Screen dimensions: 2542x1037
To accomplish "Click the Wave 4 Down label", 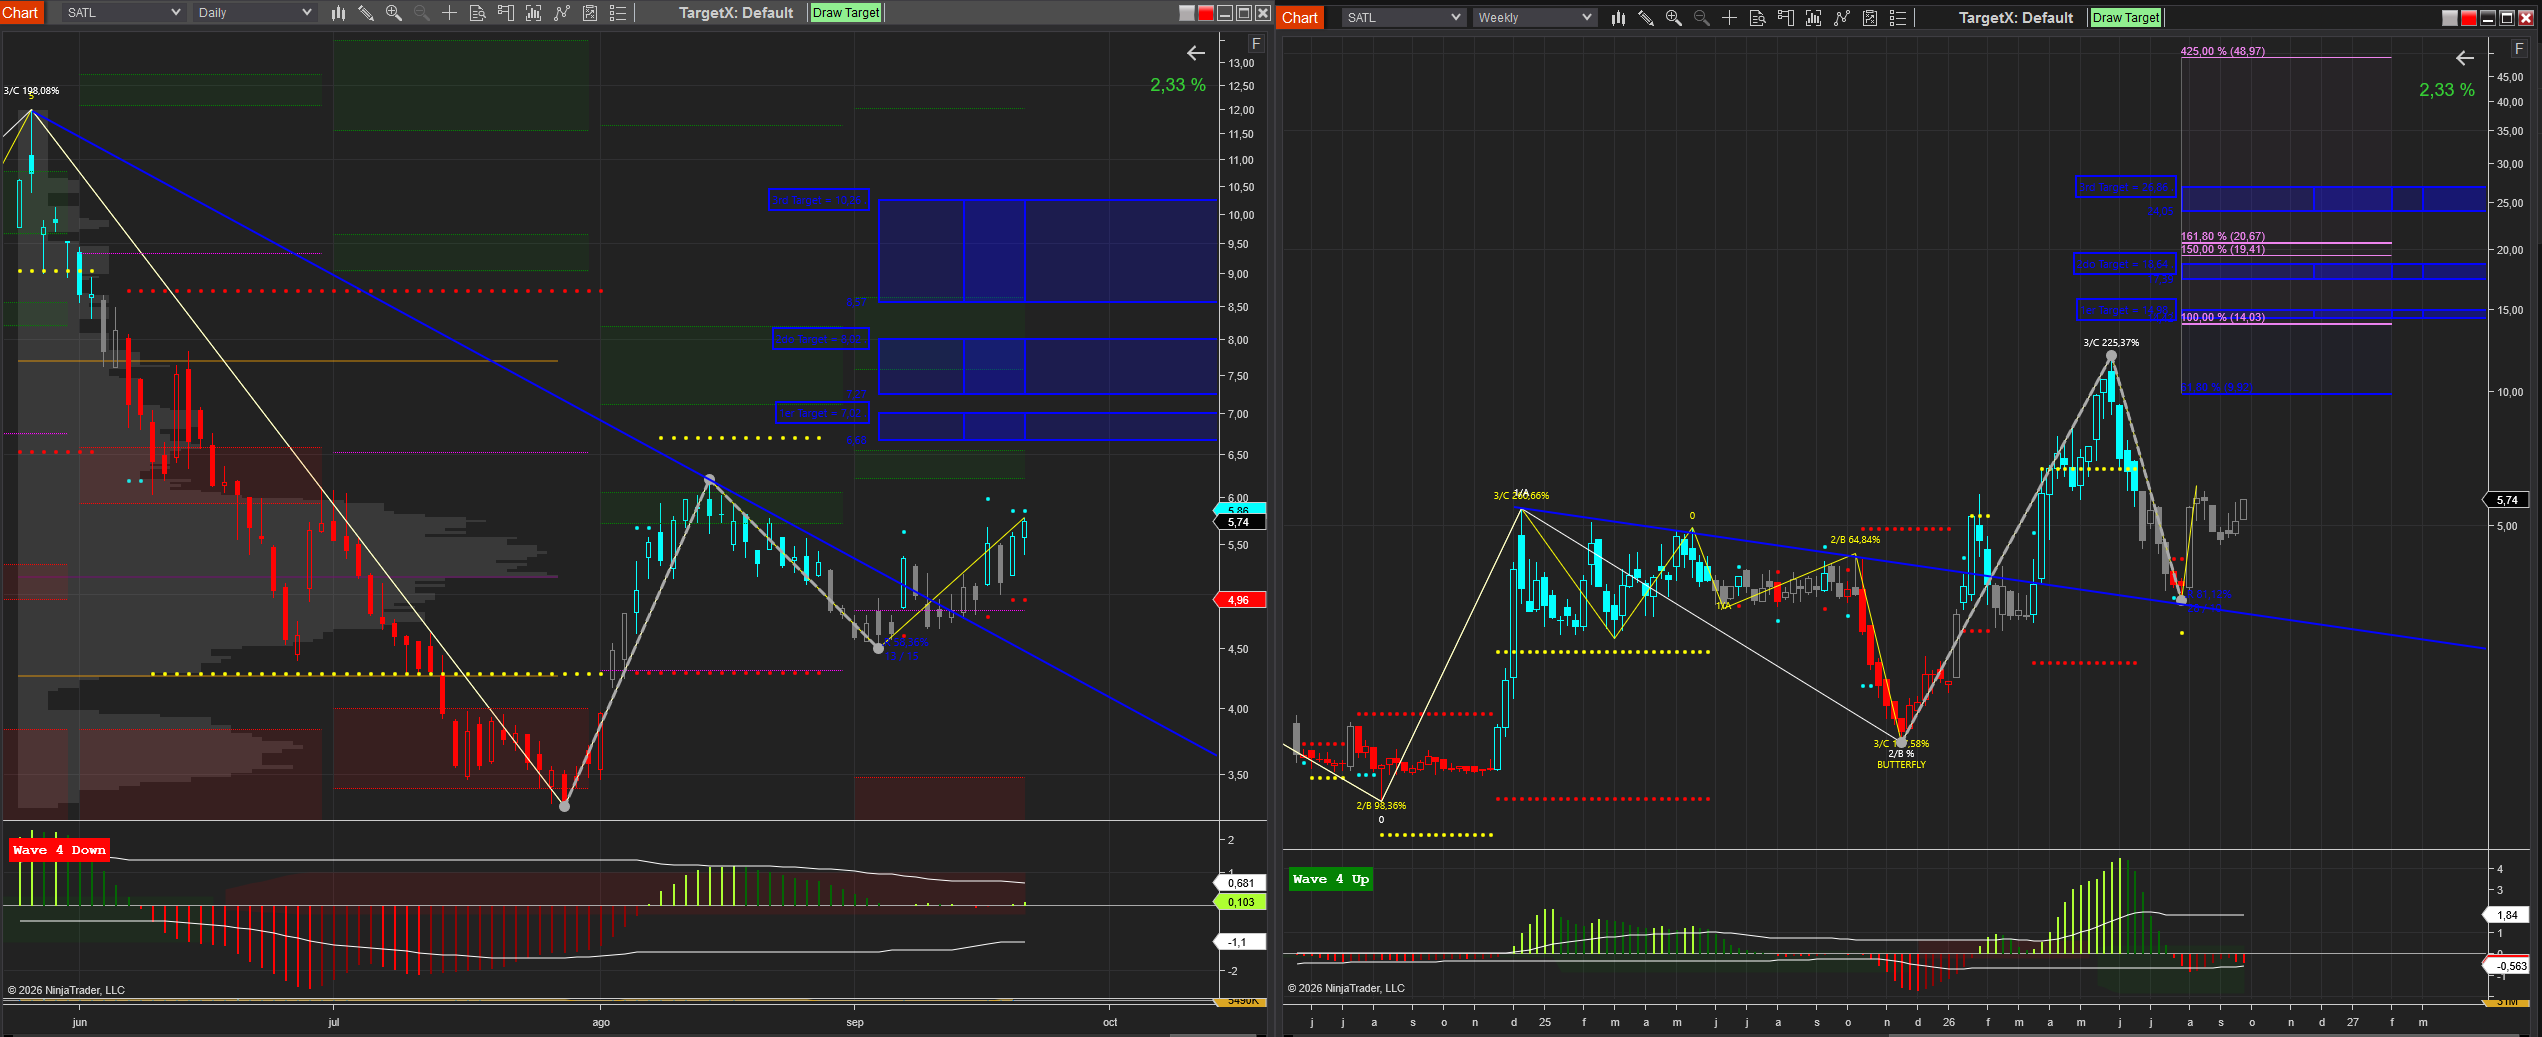I will (x=59, y=850).
